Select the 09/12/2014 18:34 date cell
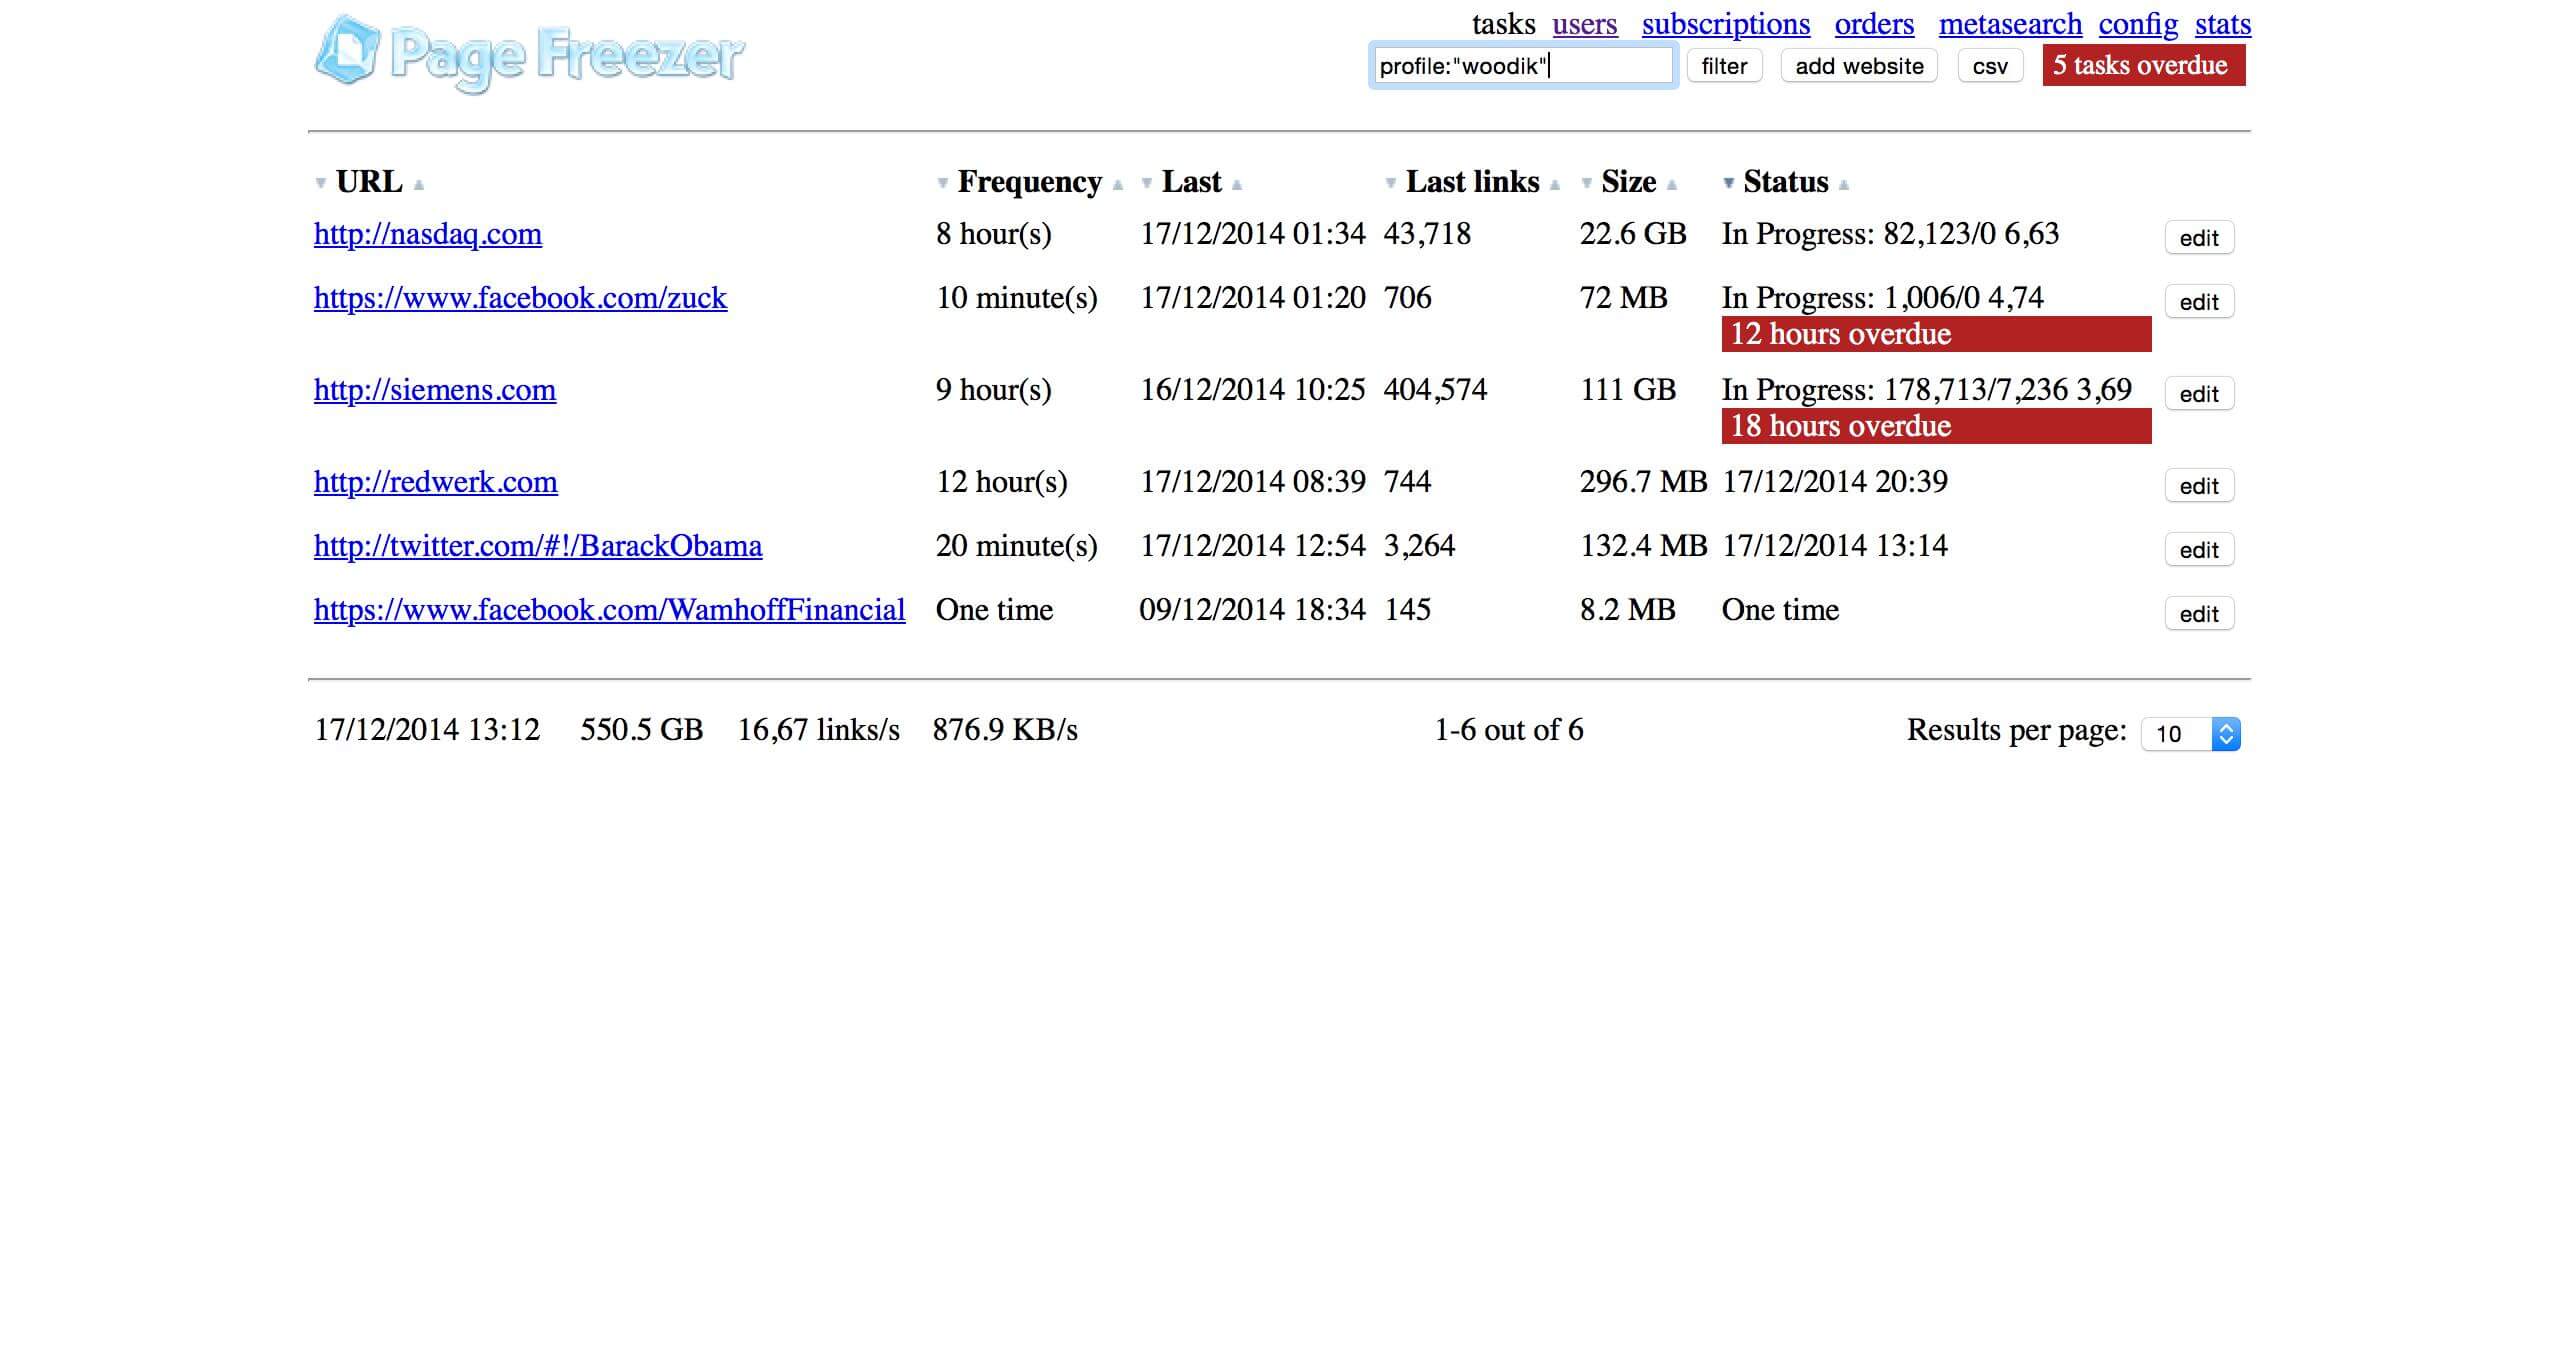Image resolution: width=2560 pixels, height=1350 pixels. coord(1252,610)
